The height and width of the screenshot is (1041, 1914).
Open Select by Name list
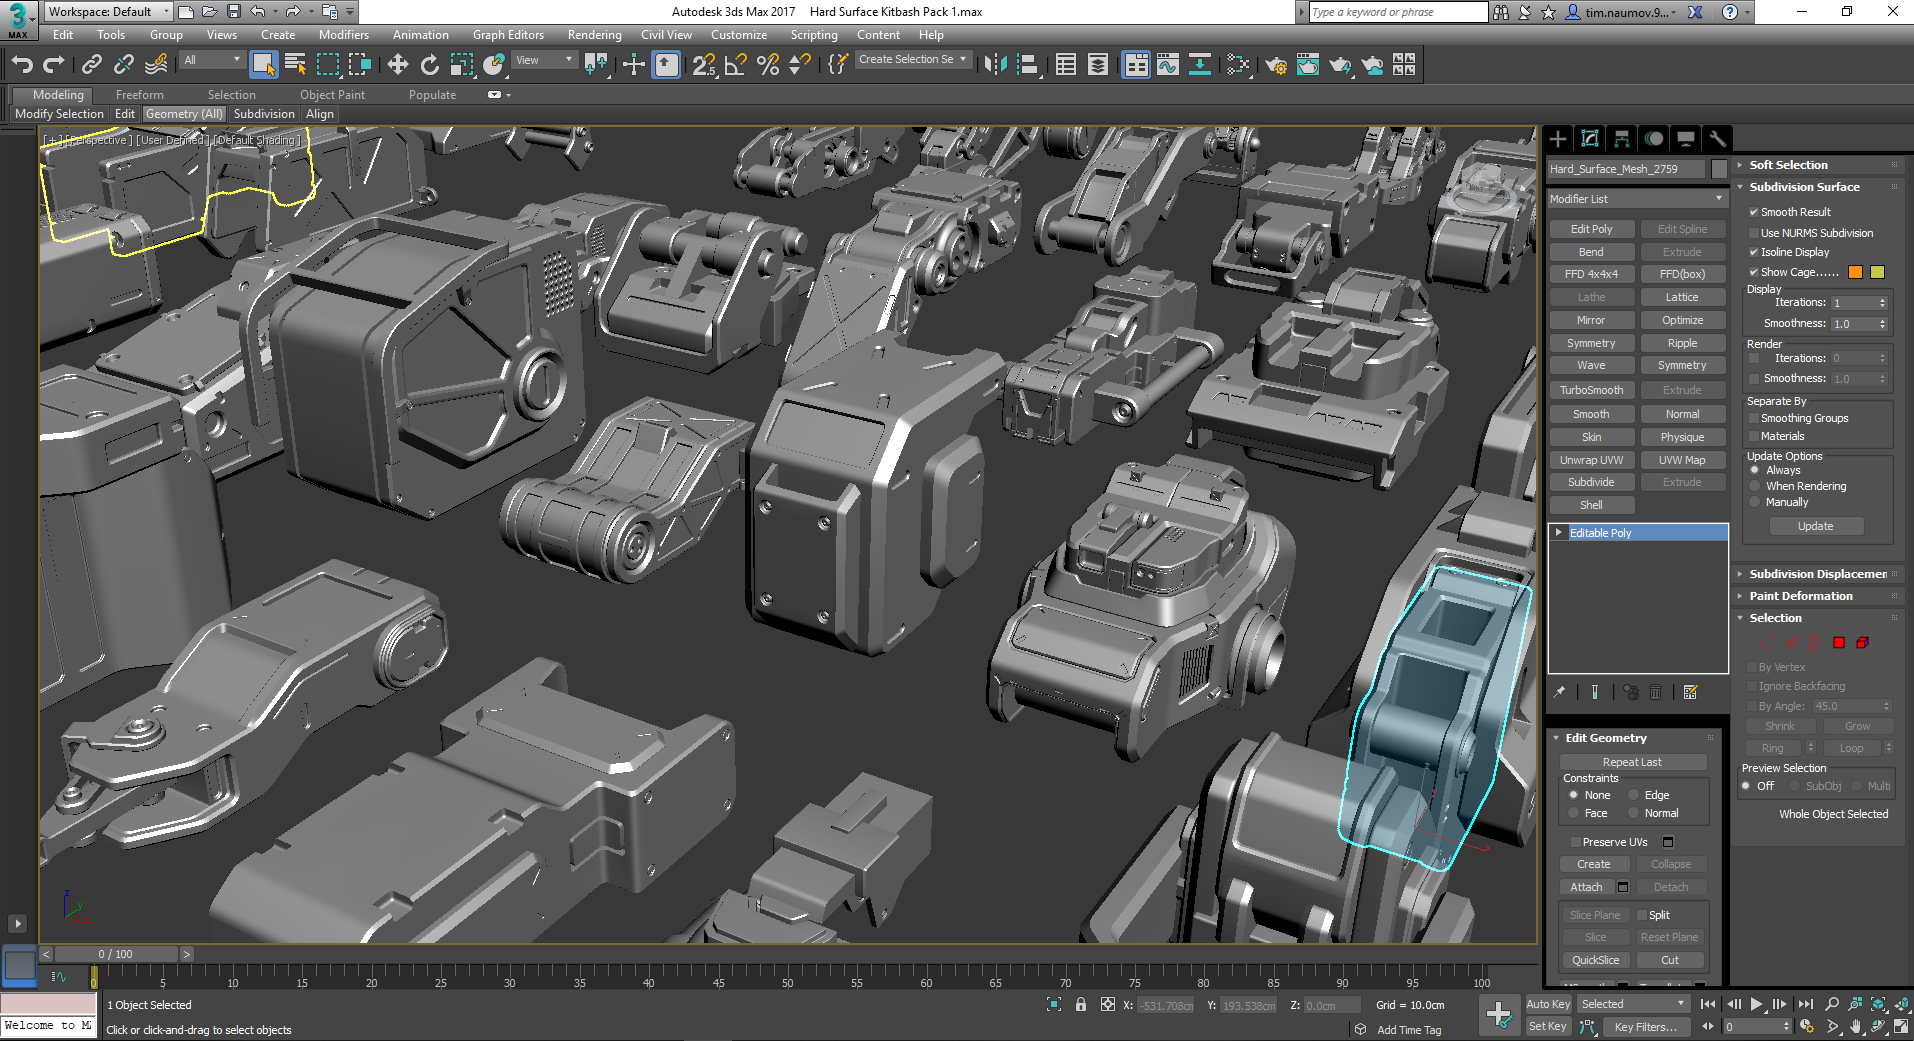(x=295, y=65)
